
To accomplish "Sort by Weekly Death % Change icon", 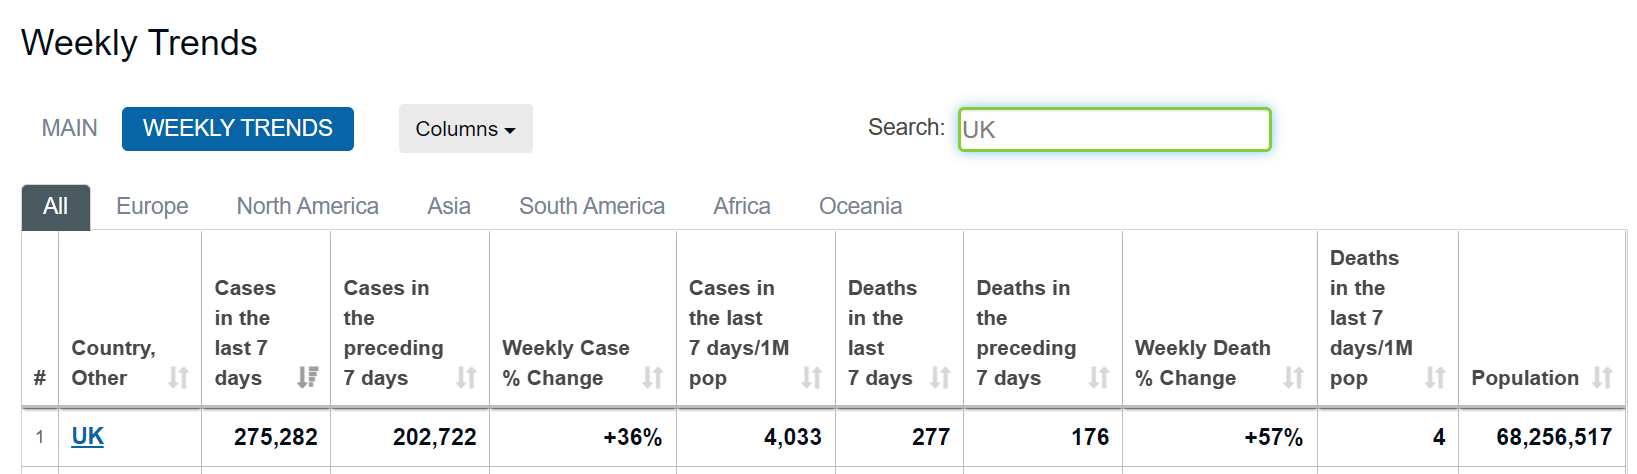I will pyautogui.click(x=1293, y=377).
